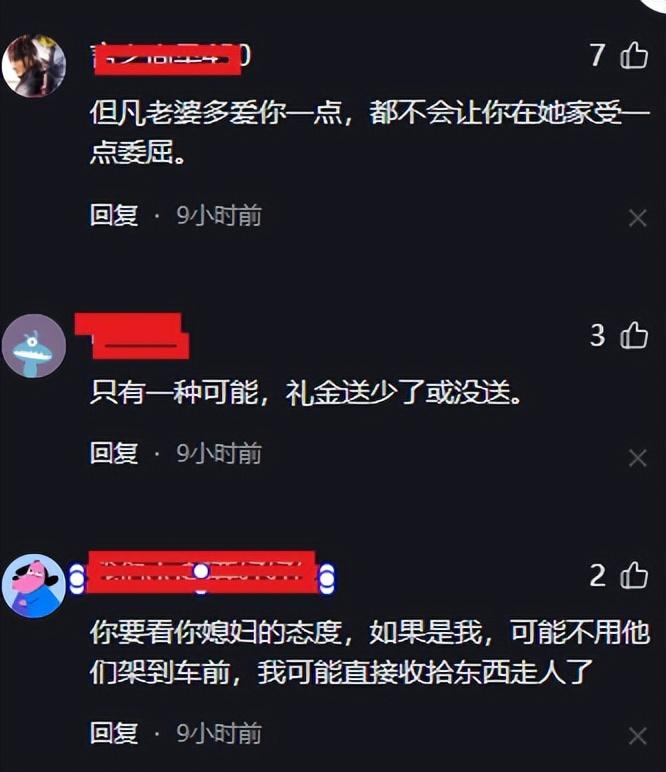The image size is (666, 772).
Task: Open the blue monster avatar profile
Action: (x=34, y=346)
